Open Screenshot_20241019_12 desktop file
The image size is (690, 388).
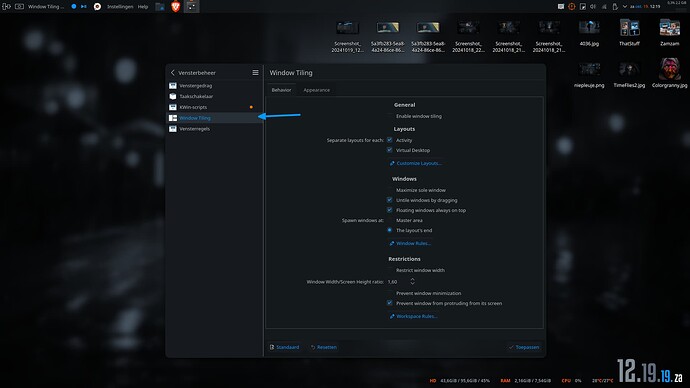348,36
